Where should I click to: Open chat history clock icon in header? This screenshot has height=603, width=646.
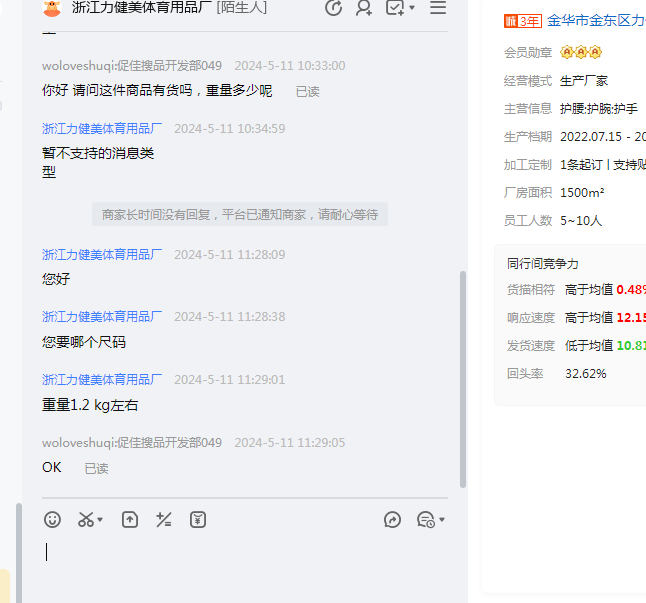click(x=334, y=8)
